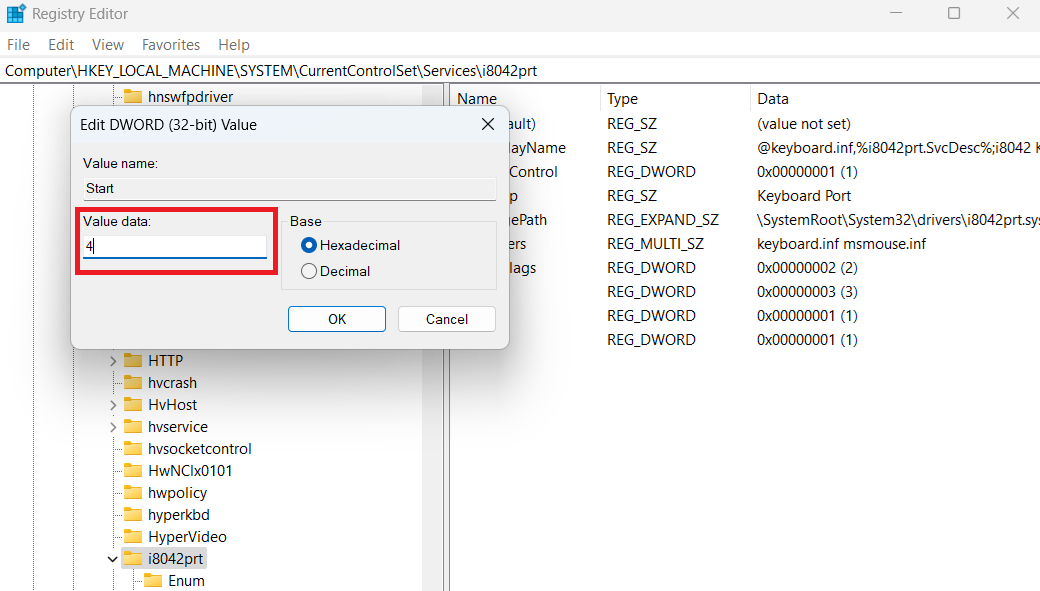1040x591 pixels.
Task: Switch the base to Decimal
Action: [x=309, y=270]
